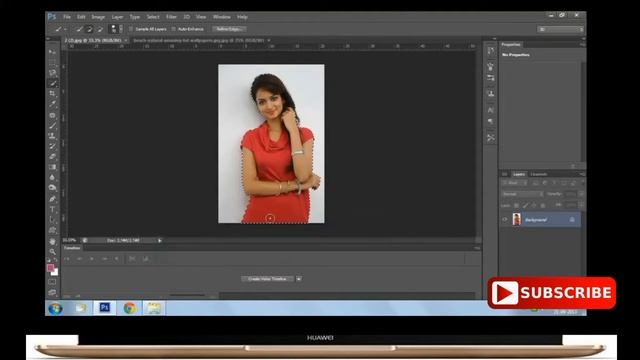
Task: Open the Paragraph panel icon in the dock
Action: [491, 122]
